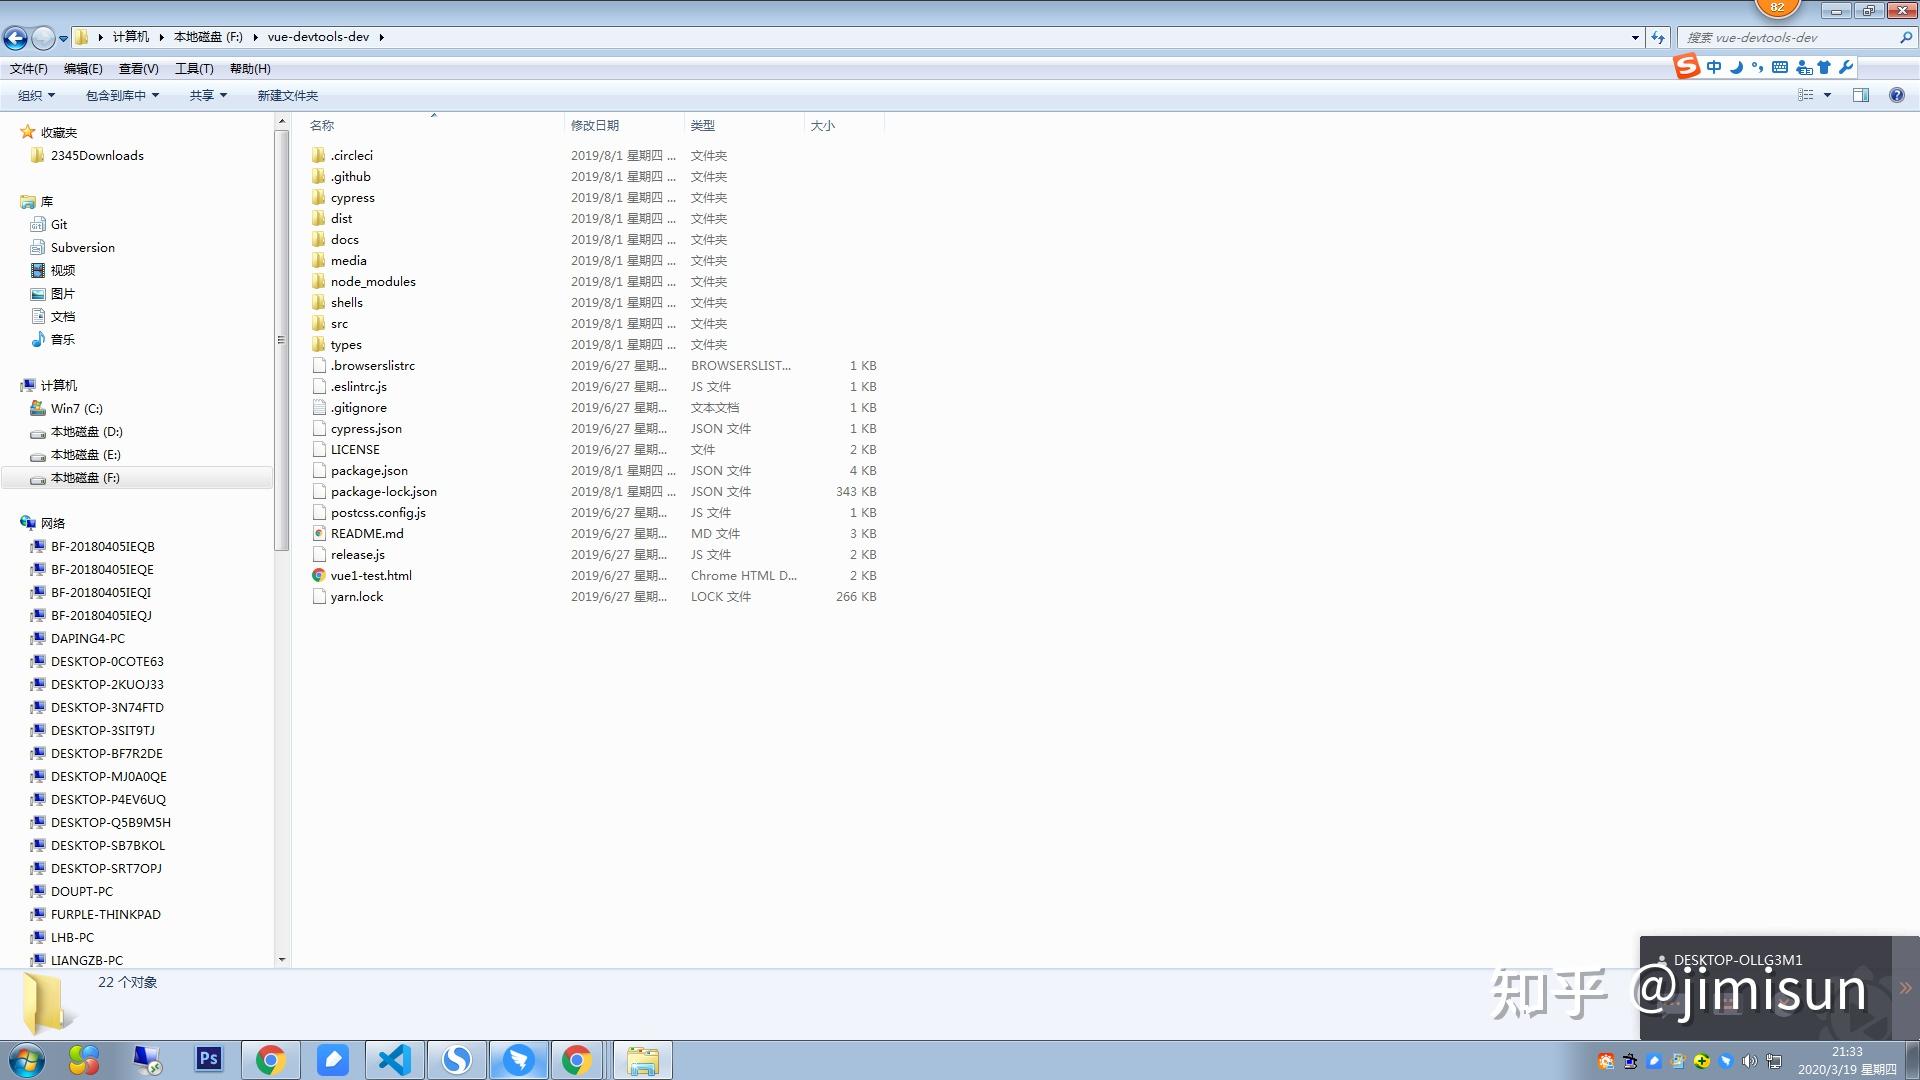Screen dimensions: 1920x1080
Task: Open the change view options dropdown arrow
Action: click(x=1827, y=95)
